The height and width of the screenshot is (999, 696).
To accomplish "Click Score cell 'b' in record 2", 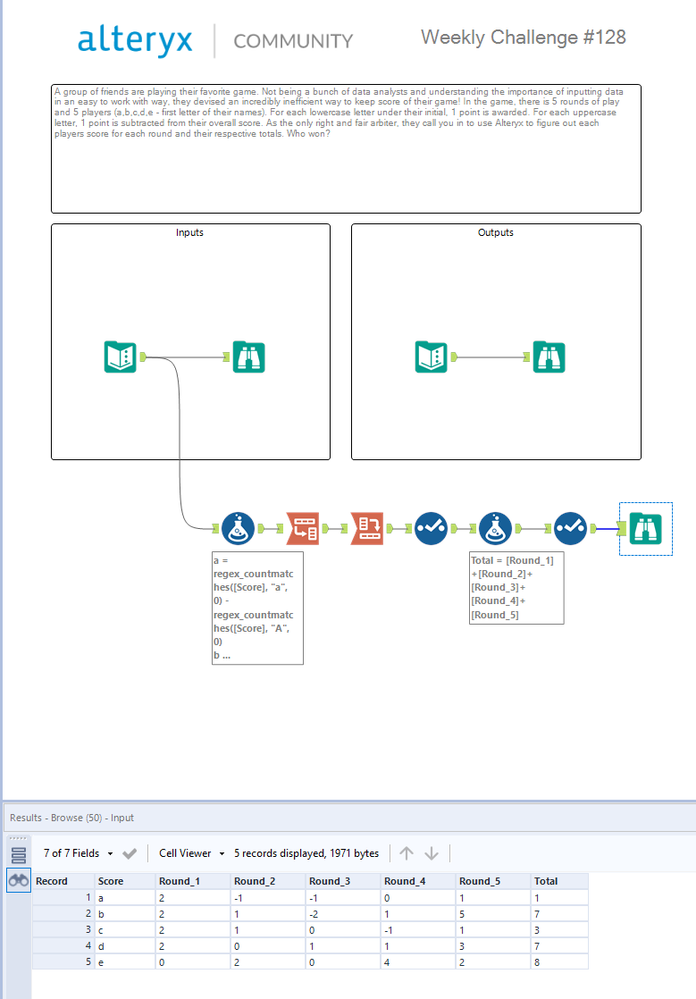I will coord(125,914).
